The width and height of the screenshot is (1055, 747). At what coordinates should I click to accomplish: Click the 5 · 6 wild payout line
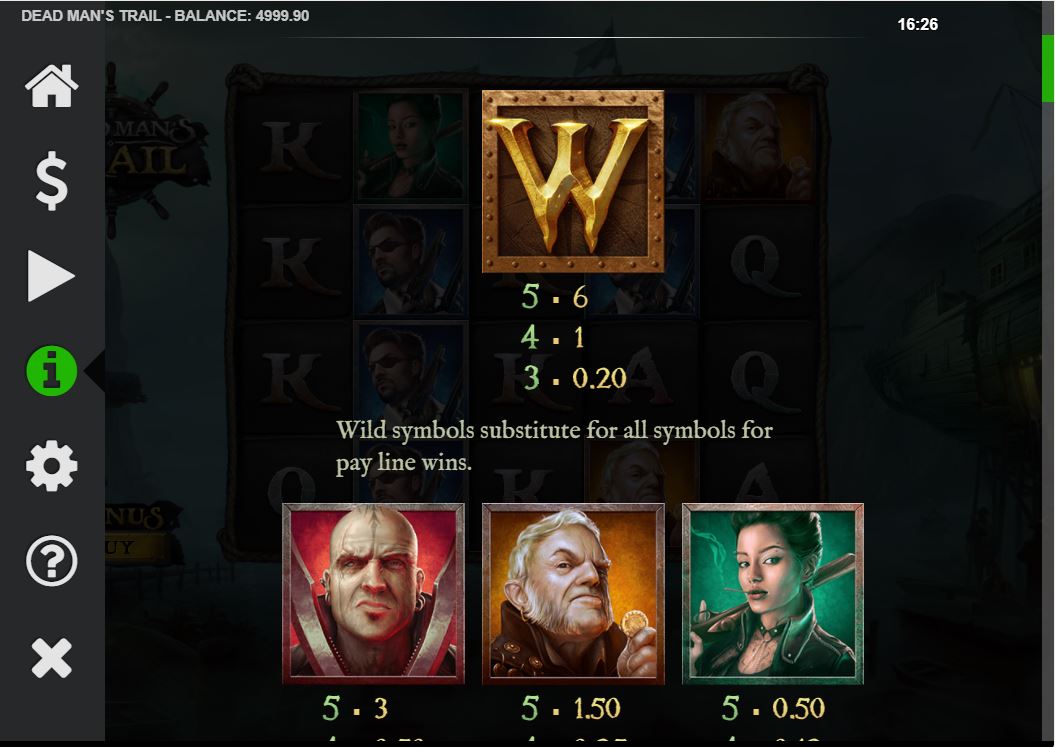pos(555,297)
